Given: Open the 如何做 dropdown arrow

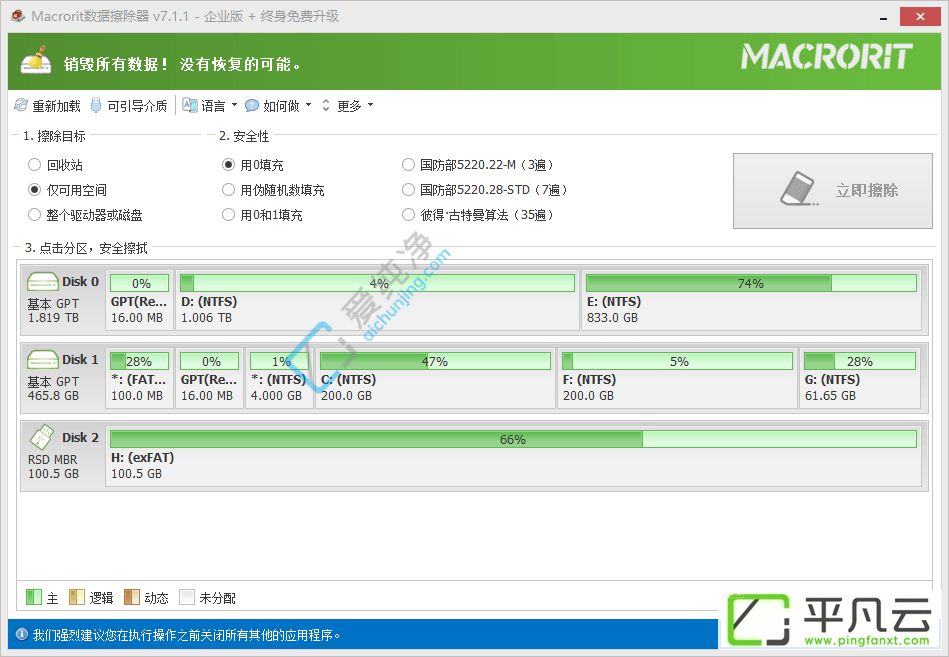Looking at the screenshot, I should tap(308, 105).
